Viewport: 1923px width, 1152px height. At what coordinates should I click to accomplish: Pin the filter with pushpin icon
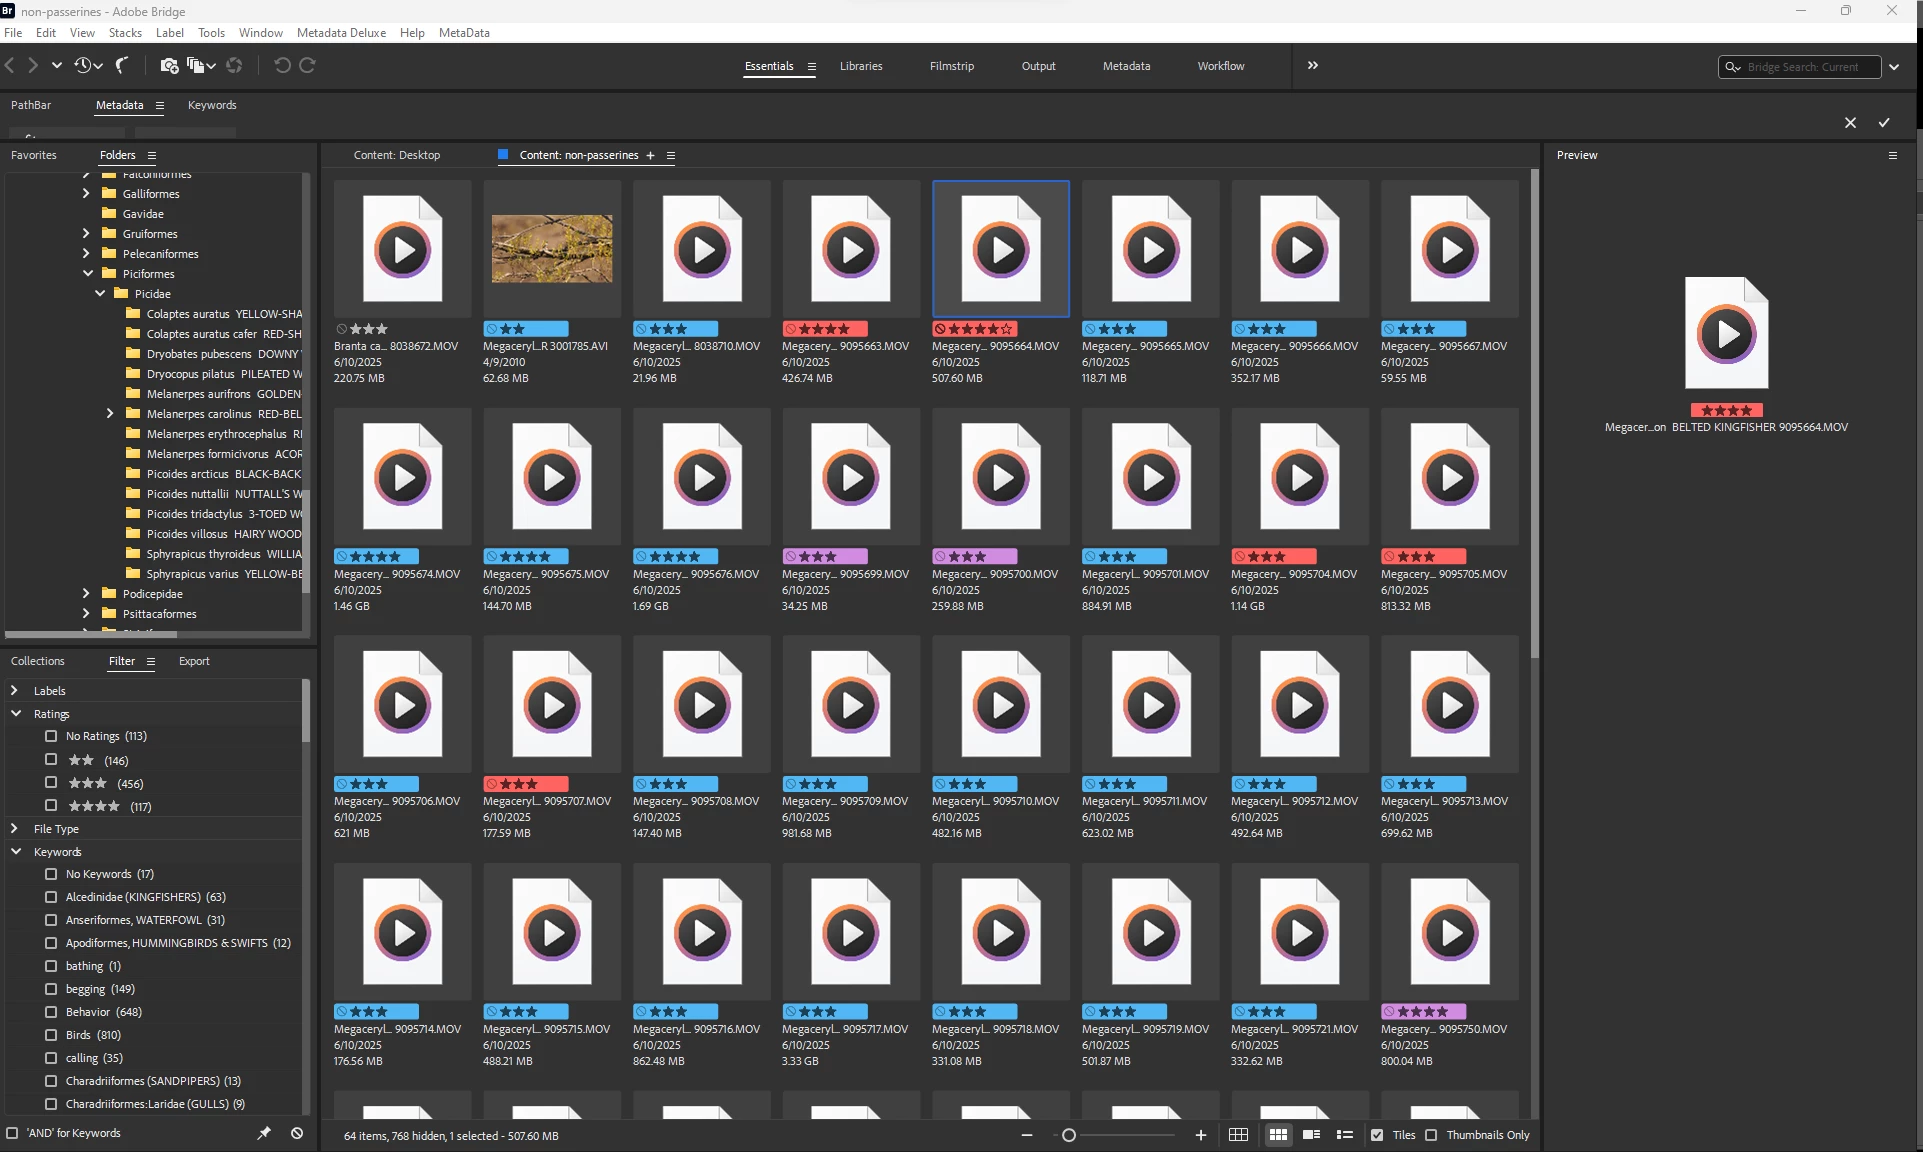click(x=264, y=1133)
